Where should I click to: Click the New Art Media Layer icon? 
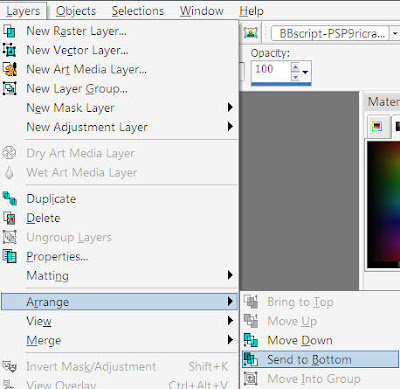(10, 69)
